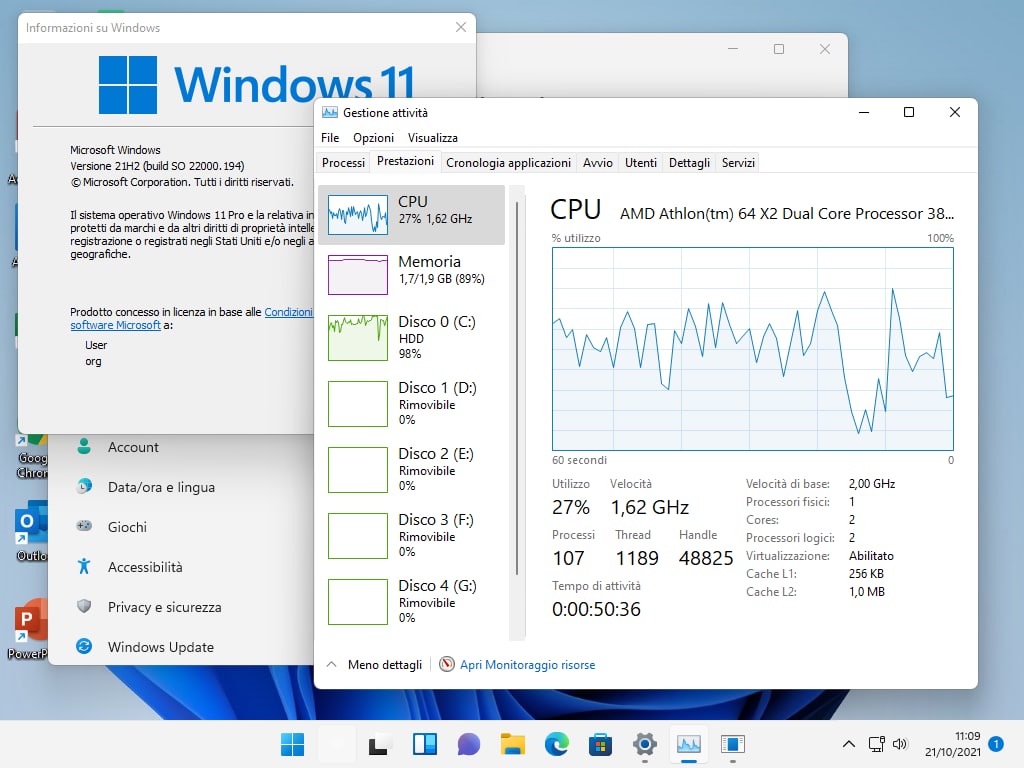Screen dimensions: 1024x768
Task: Click the Gestione attività title bar icon
Action: pyautogui.click(x=330, y=112)
